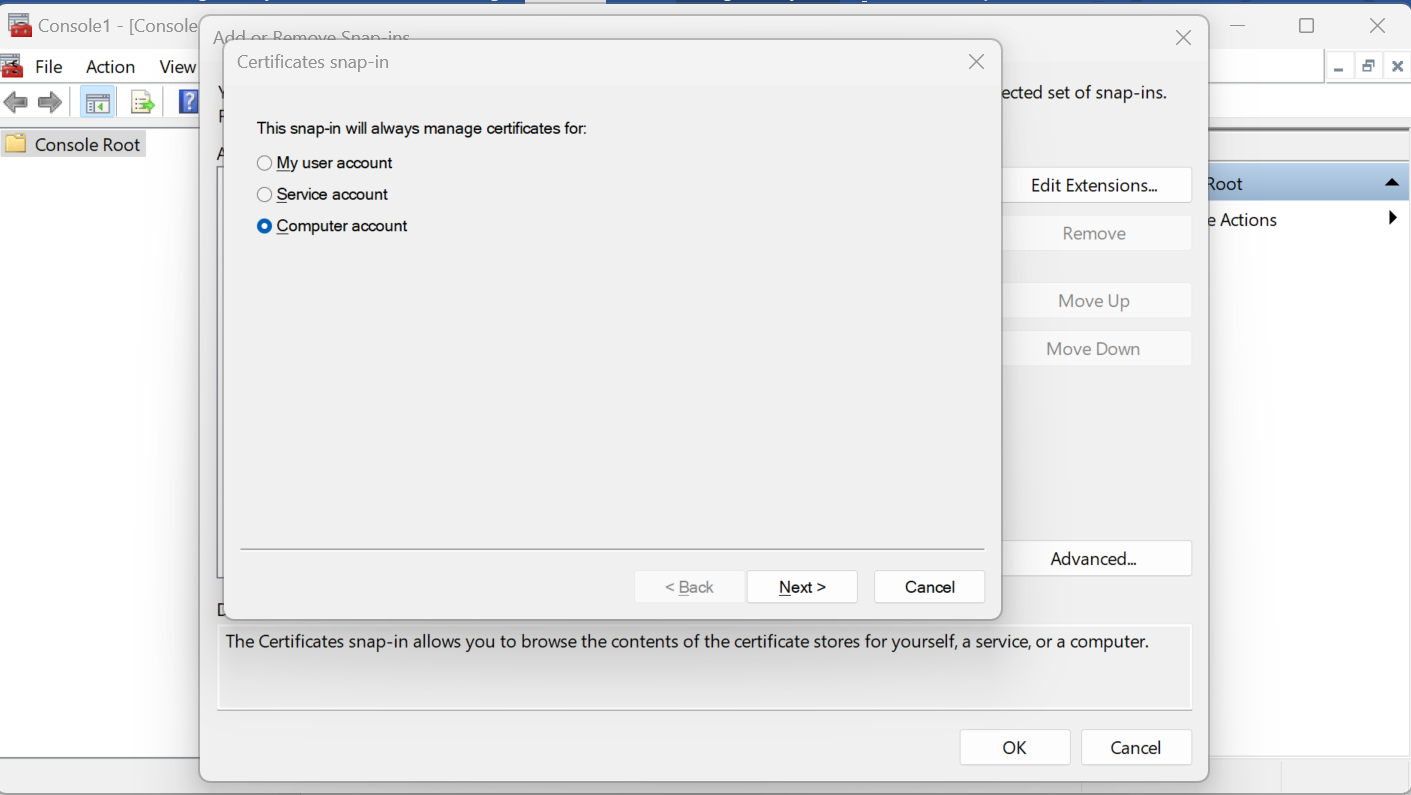Select the Service account radio button
This screenshot has width=1411, height=795.
click(265, 195)
